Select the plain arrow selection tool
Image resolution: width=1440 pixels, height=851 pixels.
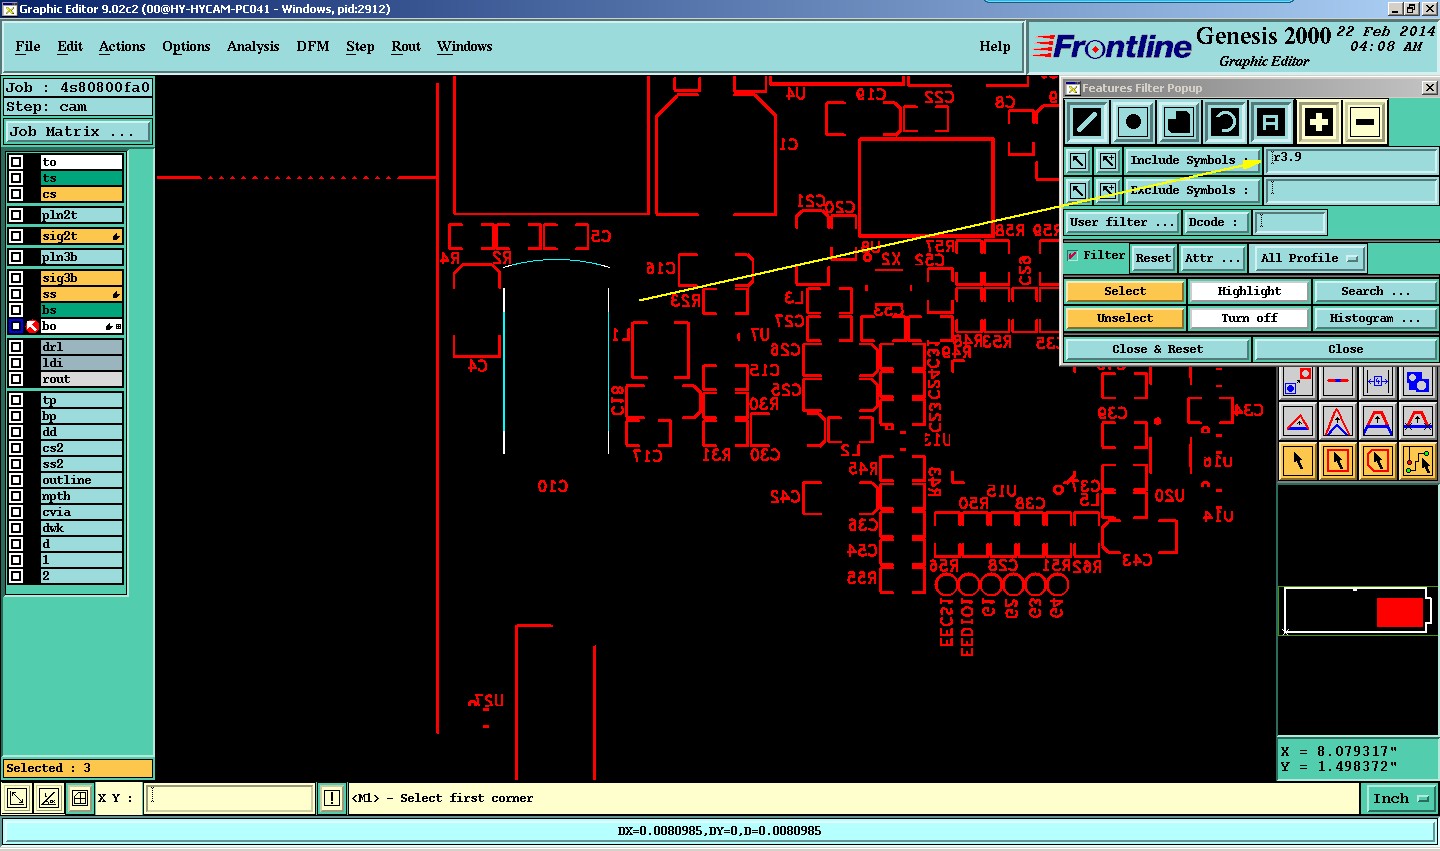coord(1298,461)
